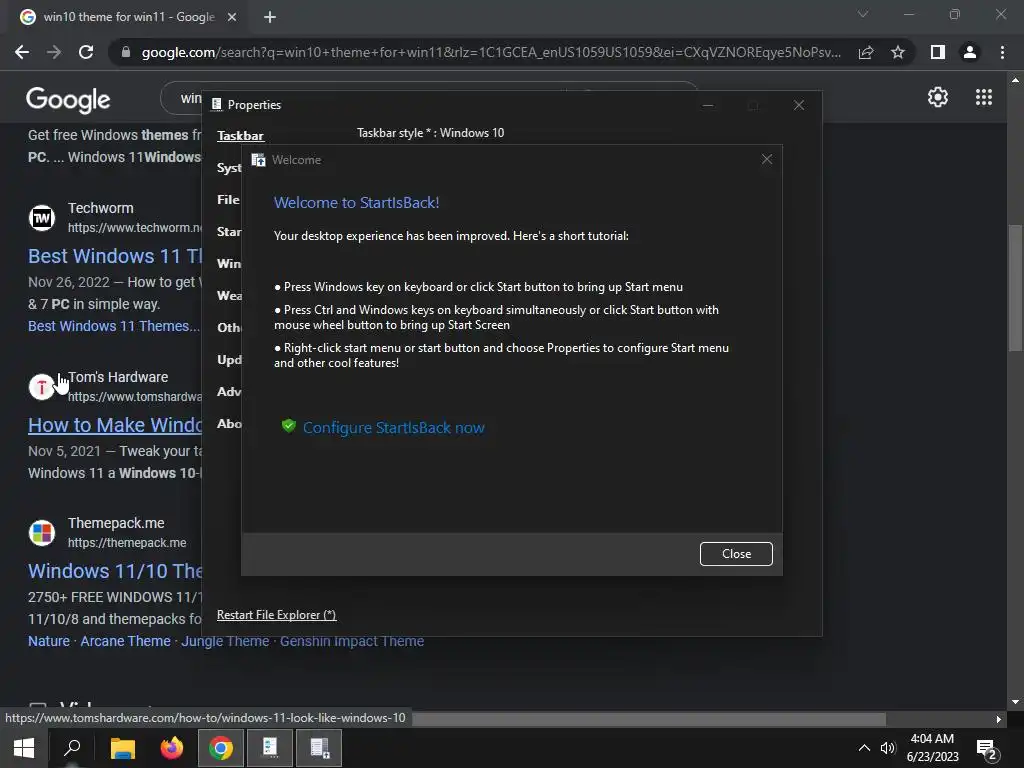Screen dimensions: 1024x768
Task: Click the Arcane Theme sitelink
Action: coord(125,641)
